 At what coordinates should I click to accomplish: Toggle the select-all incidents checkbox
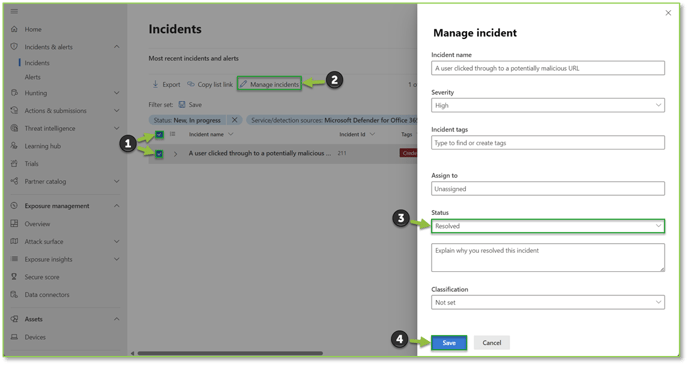(x=159, y=134)
